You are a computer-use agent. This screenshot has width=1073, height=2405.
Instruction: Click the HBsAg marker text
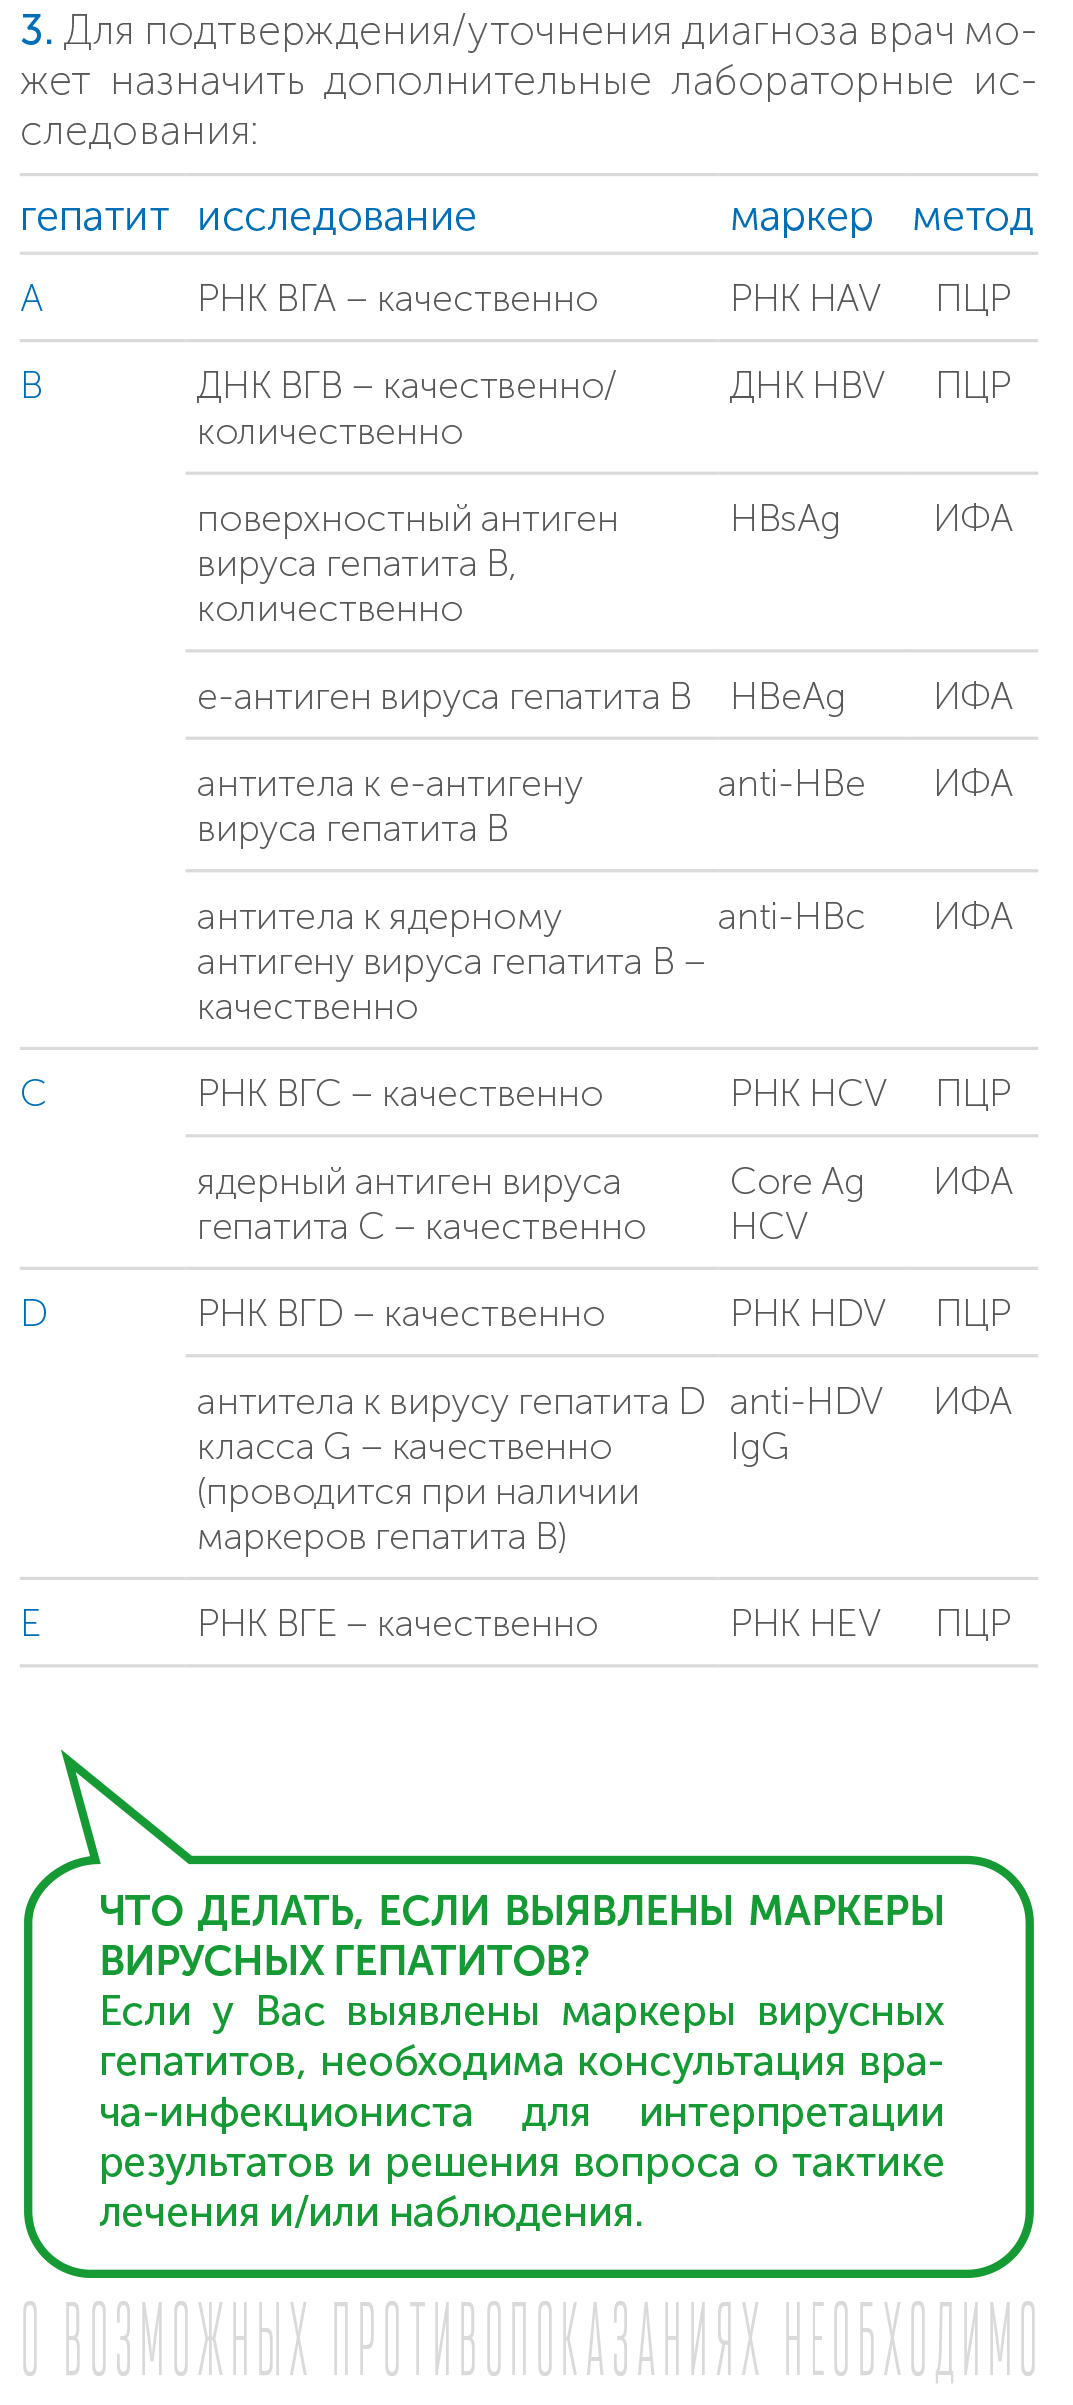[785, 520]
